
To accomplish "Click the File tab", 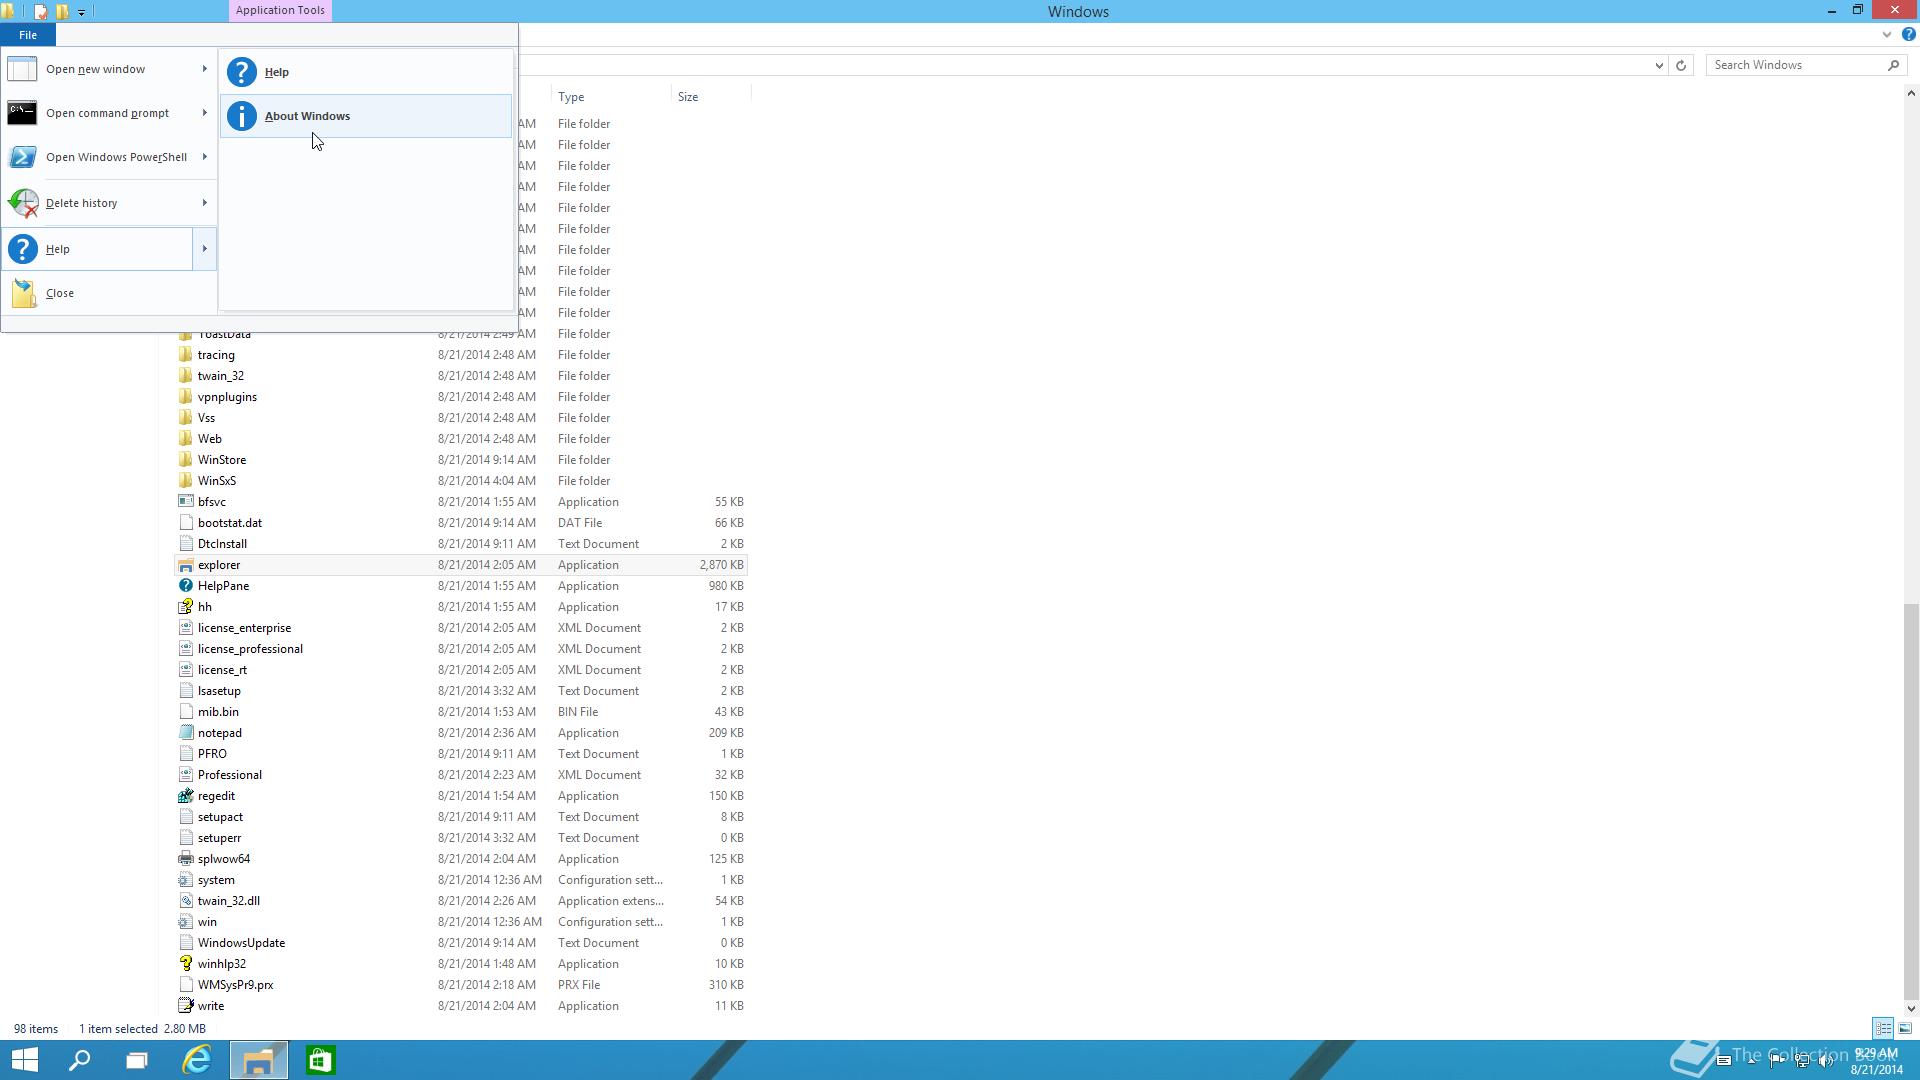I will tap(28, 35).
